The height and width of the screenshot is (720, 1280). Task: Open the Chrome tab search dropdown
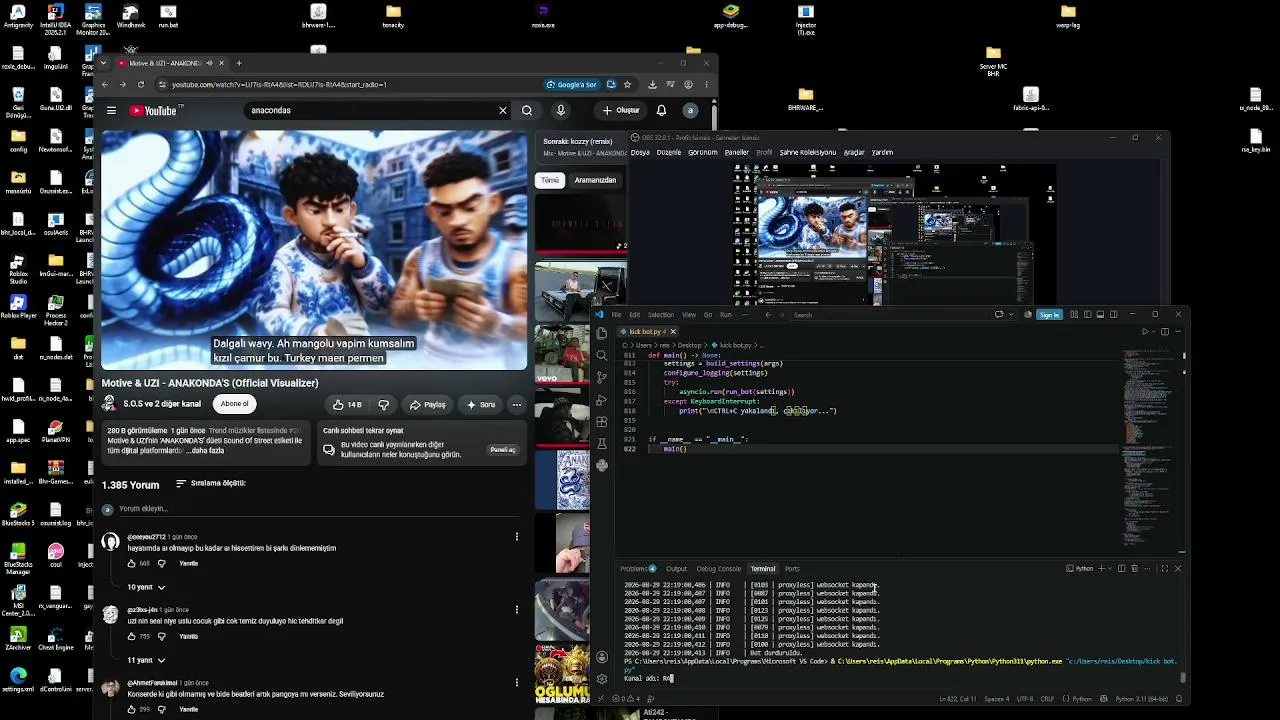click(x=103, y=63)
